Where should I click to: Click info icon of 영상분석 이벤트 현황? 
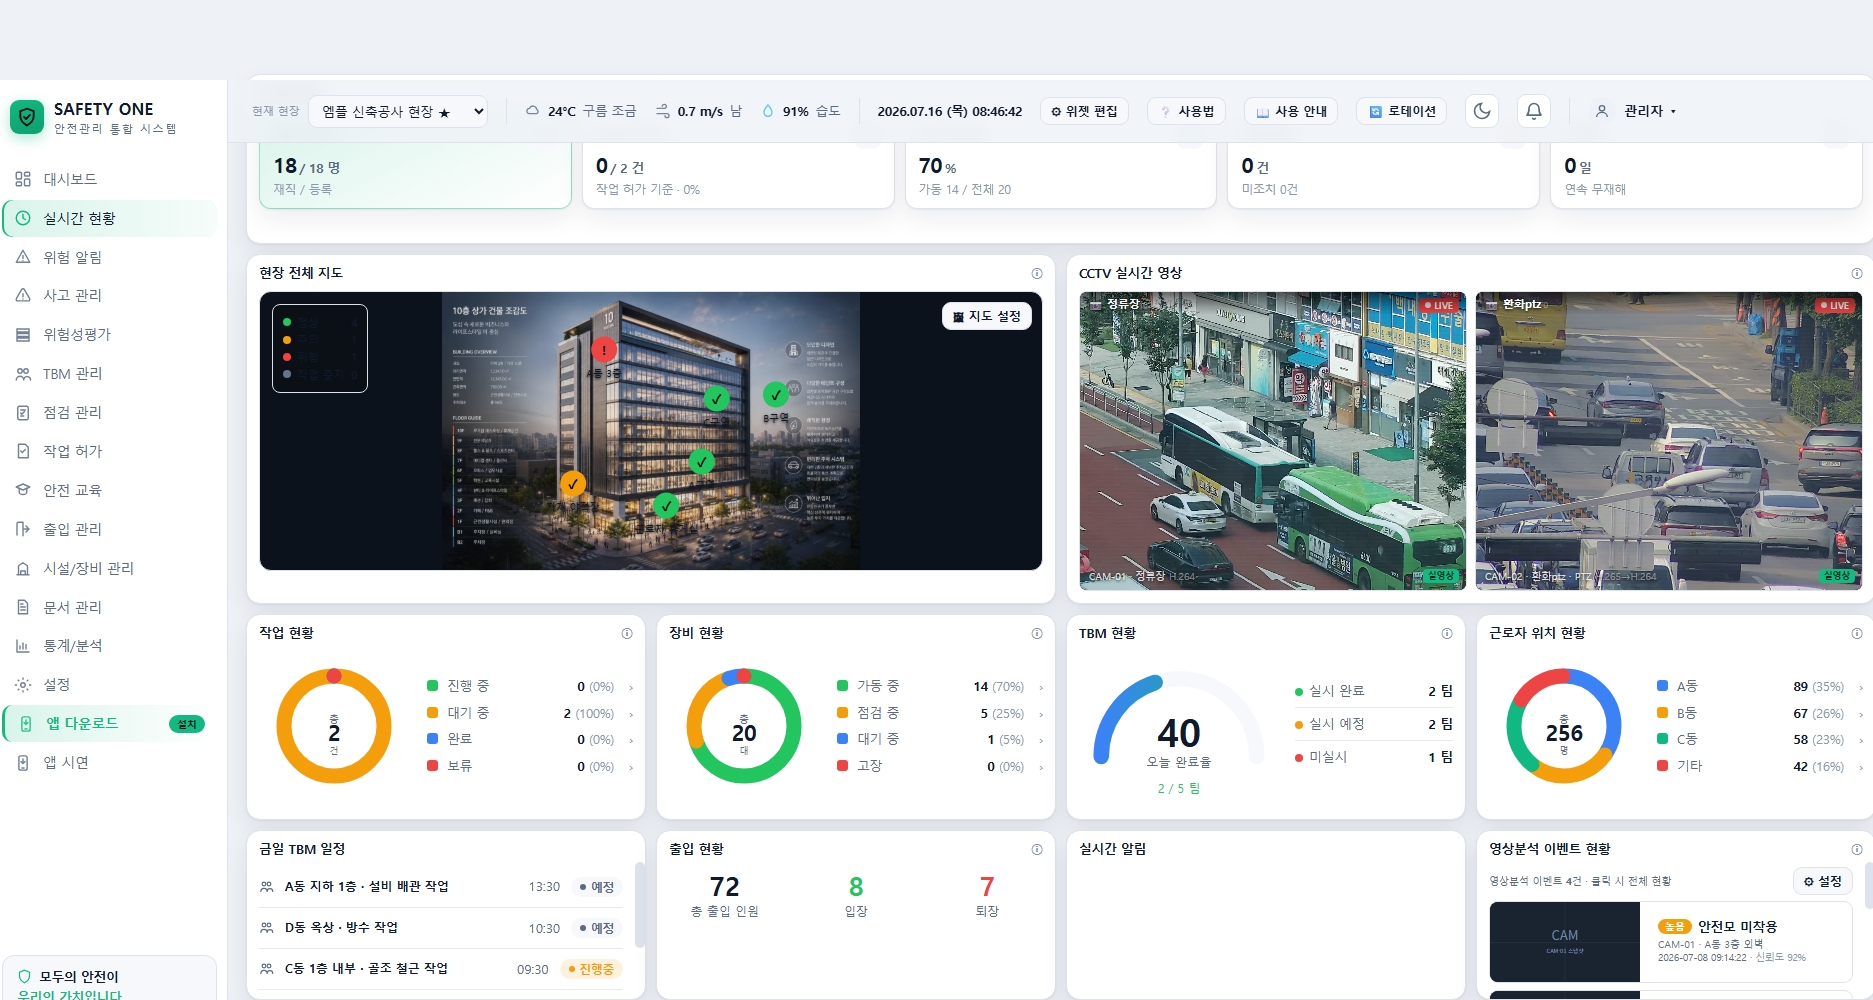pyautogui.click(x=1857, y=849)
